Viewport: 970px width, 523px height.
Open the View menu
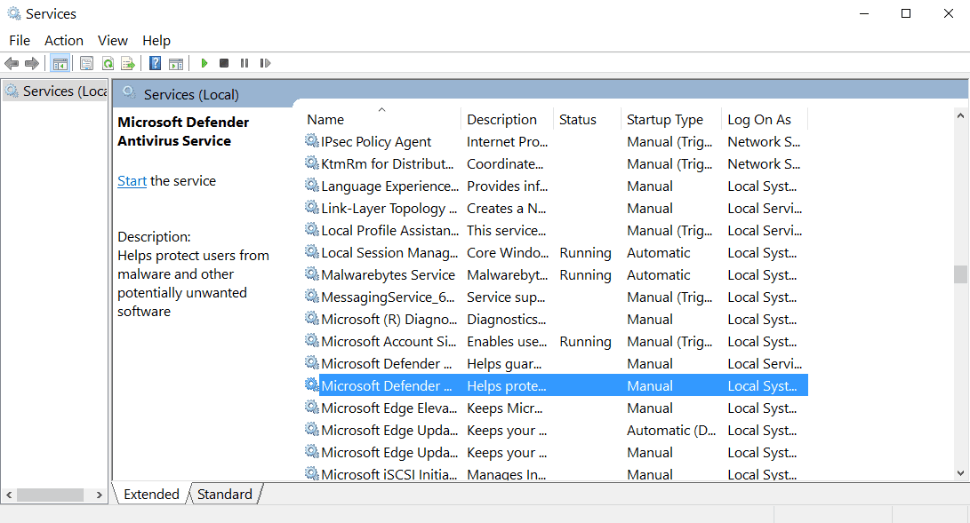tap(113, 40)
